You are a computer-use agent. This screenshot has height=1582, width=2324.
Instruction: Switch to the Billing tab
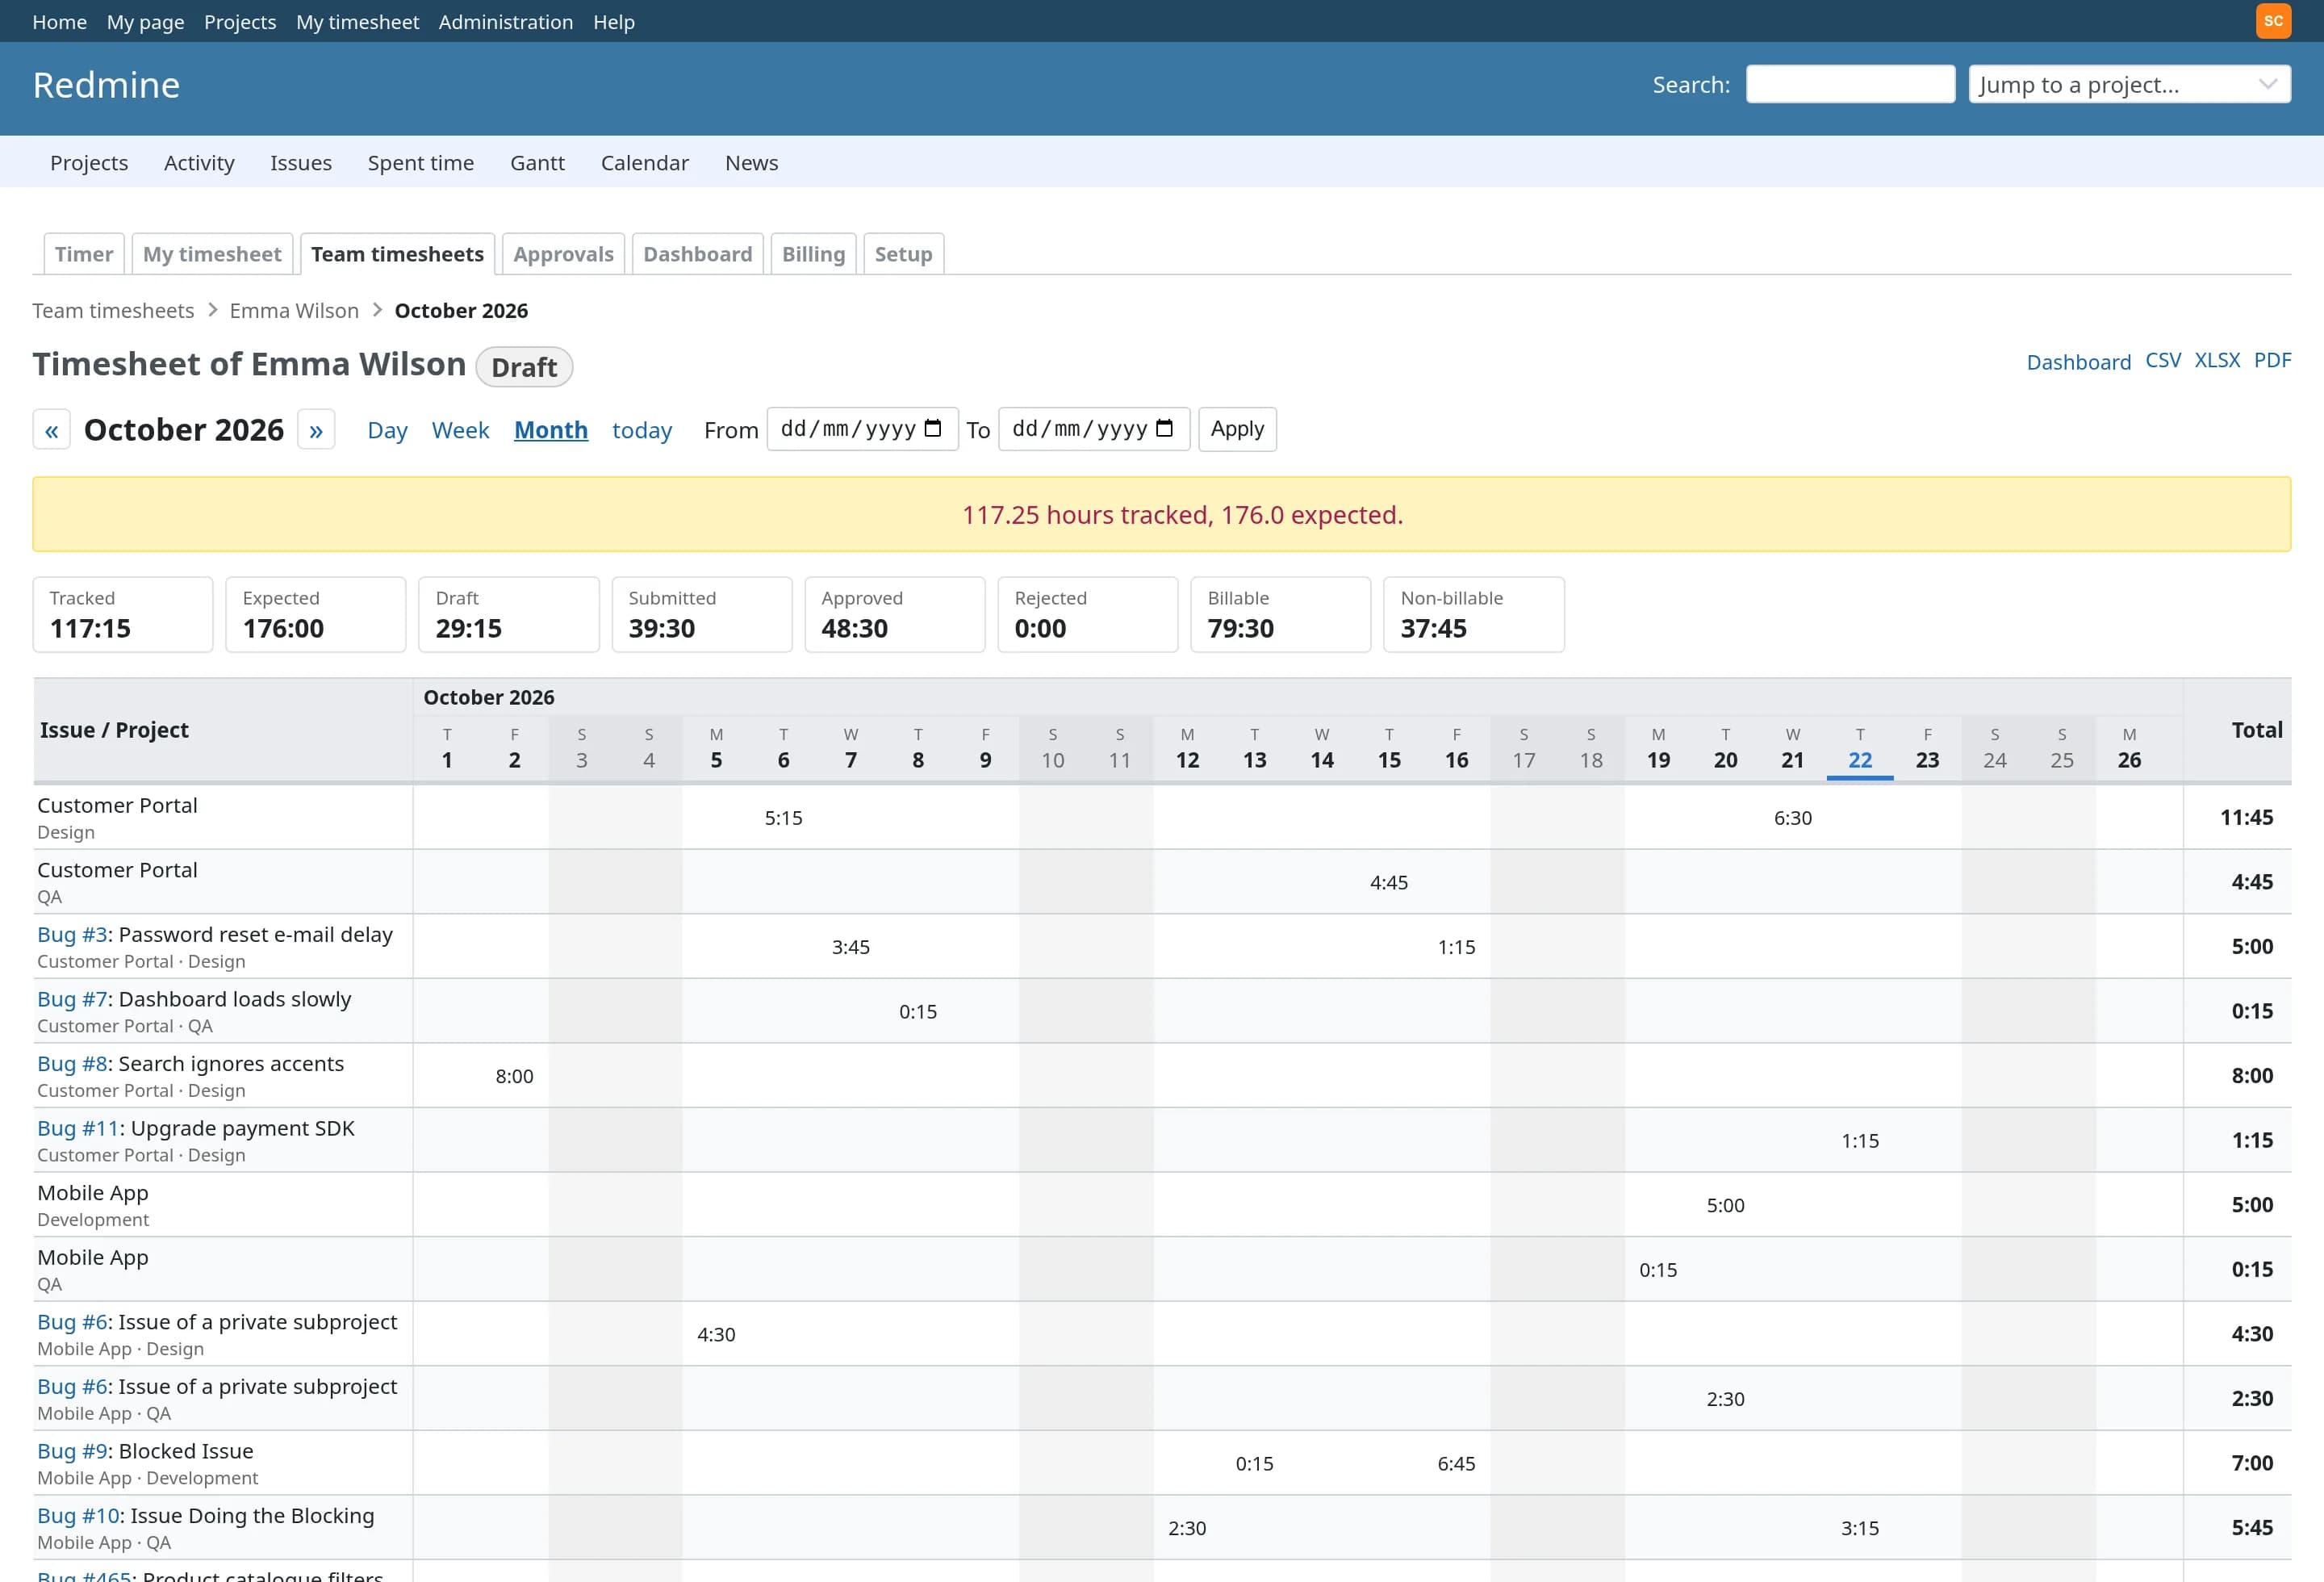[813, 254]
